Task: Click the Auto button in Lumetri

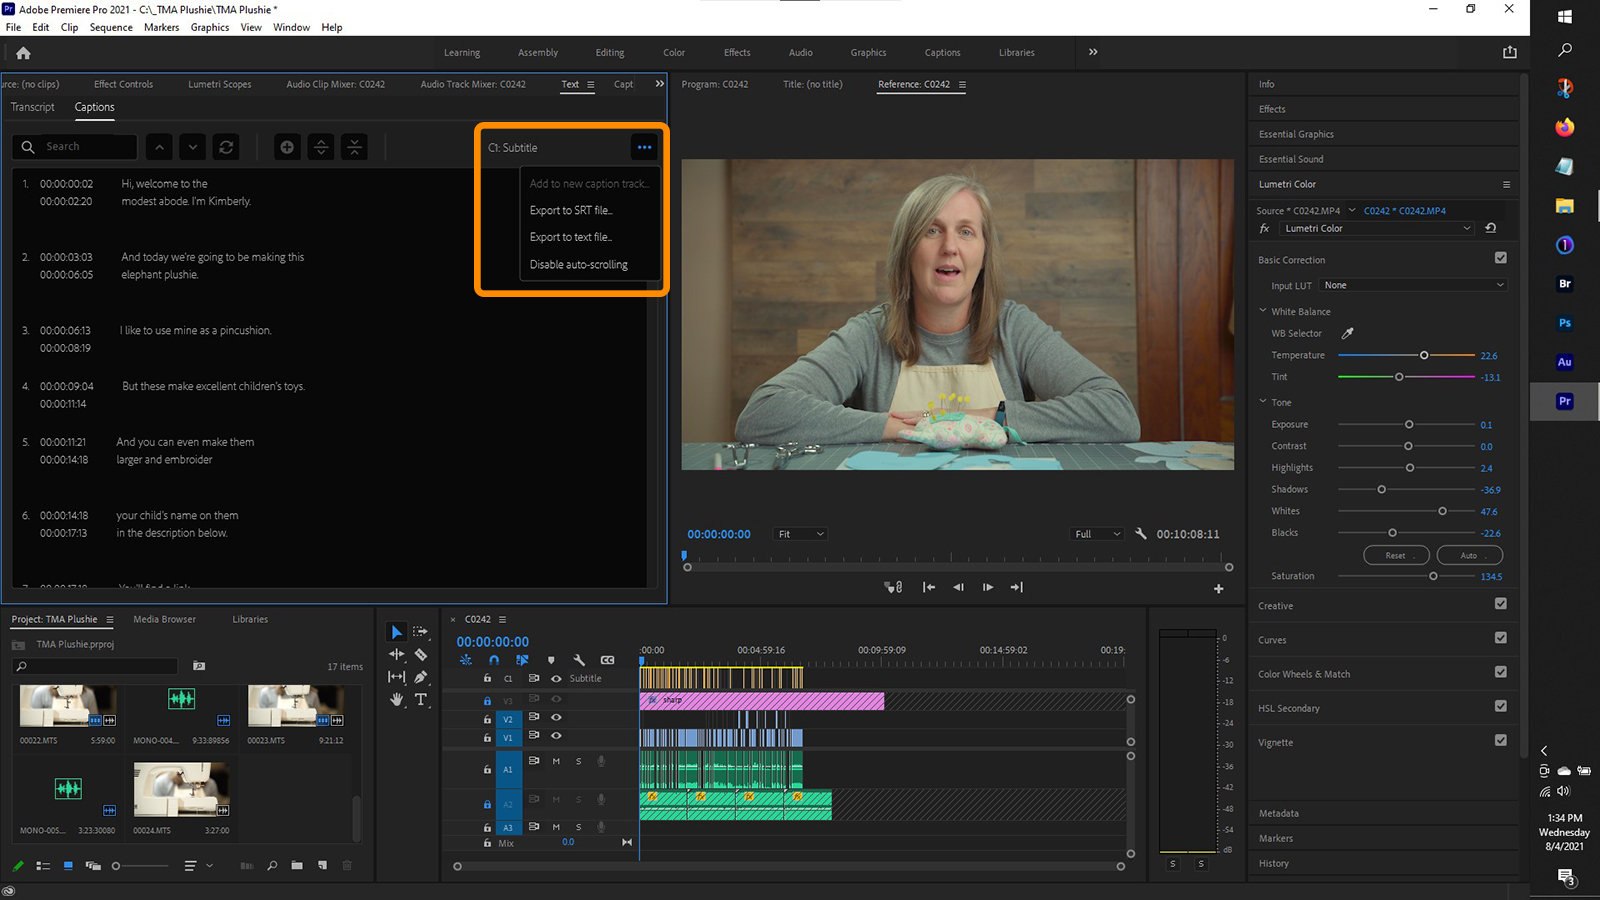Action: (x=1469, y=555)
